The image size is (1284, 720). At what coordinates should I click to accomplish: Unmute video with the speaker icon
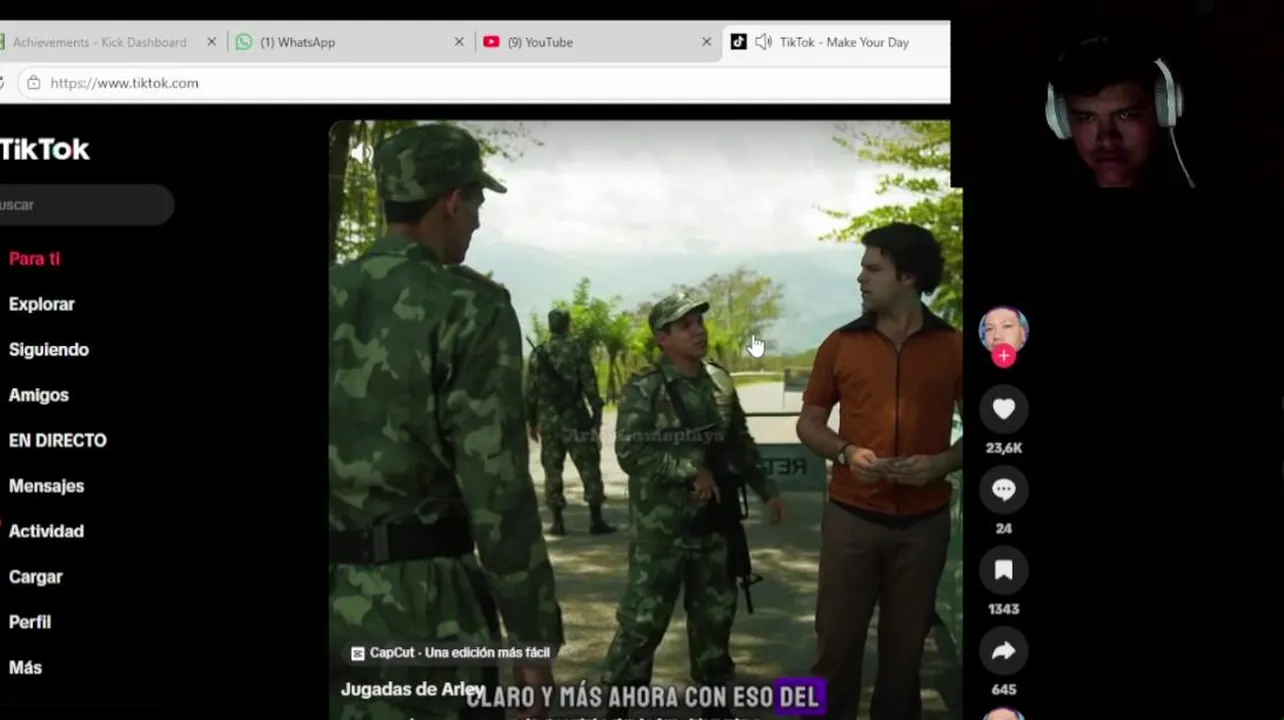tap(360, 152)
